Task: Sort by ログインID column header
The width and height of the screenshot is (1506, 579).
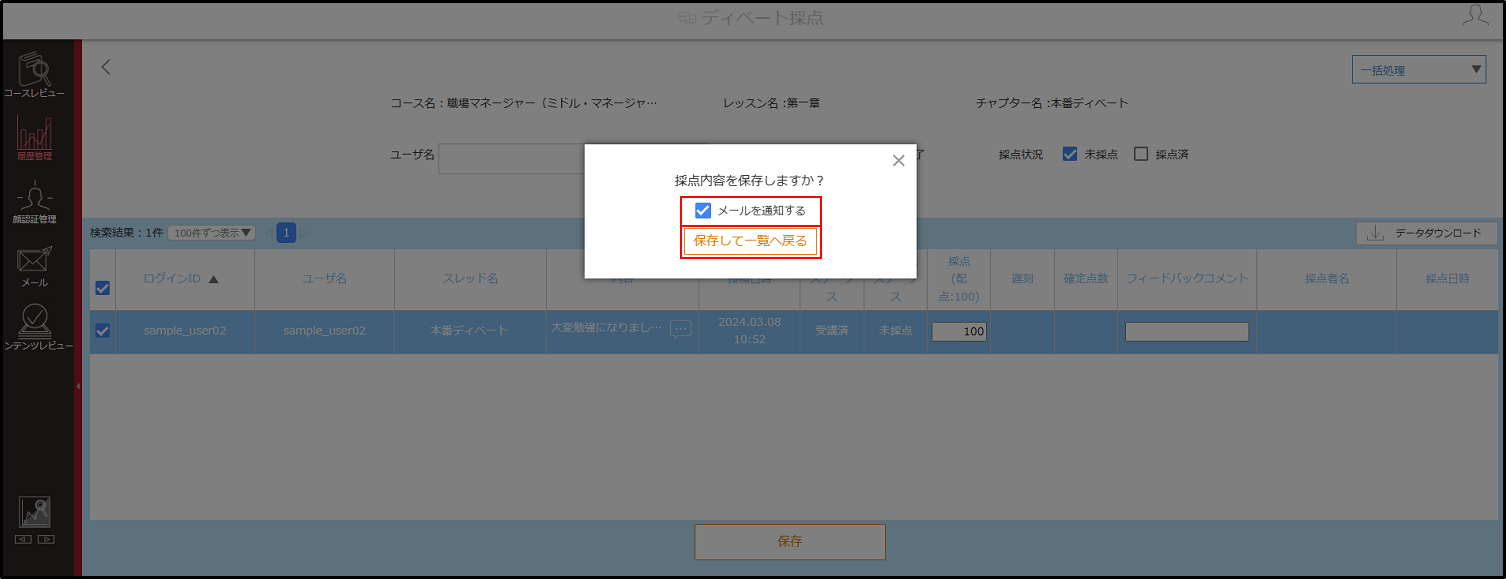Action: [x=185, y=279]
